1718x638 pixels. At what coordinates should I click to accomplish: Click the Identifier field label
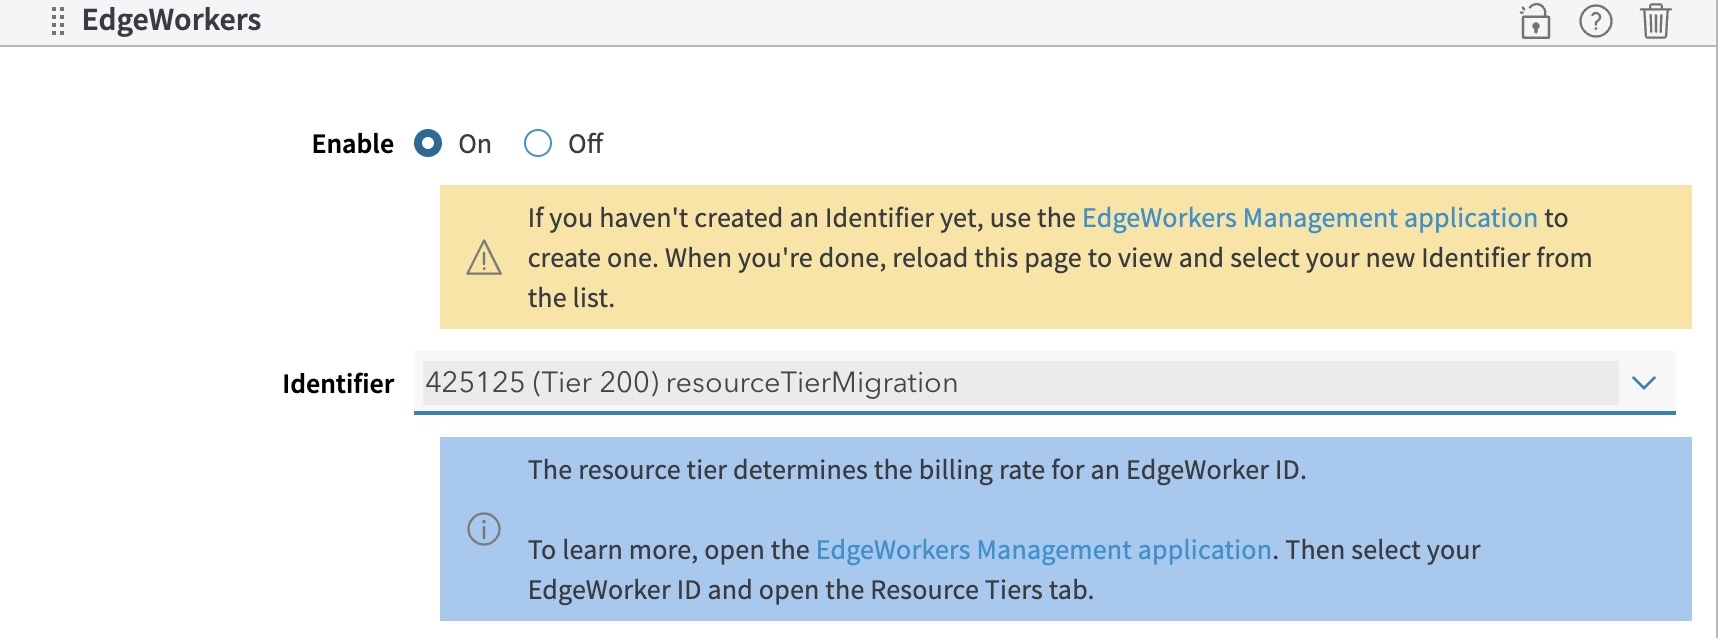(338, 384)
